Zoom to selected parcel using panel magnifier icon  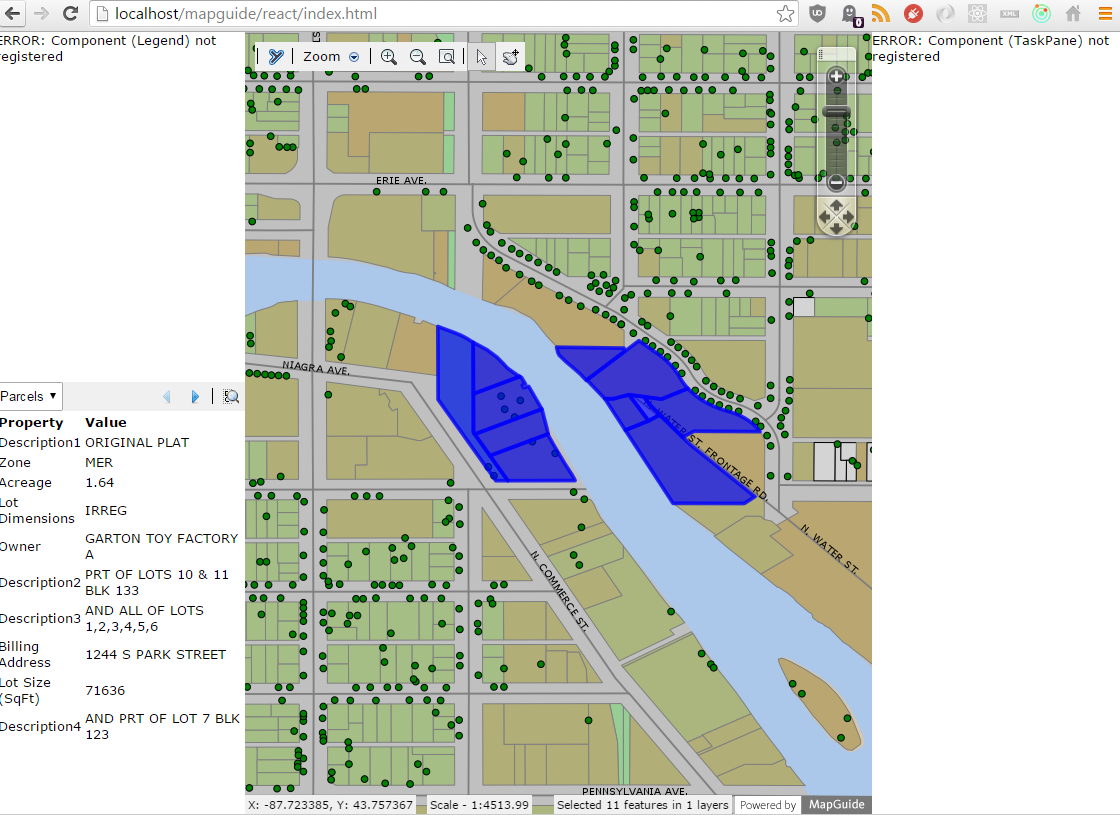click(x=231, y=396)
